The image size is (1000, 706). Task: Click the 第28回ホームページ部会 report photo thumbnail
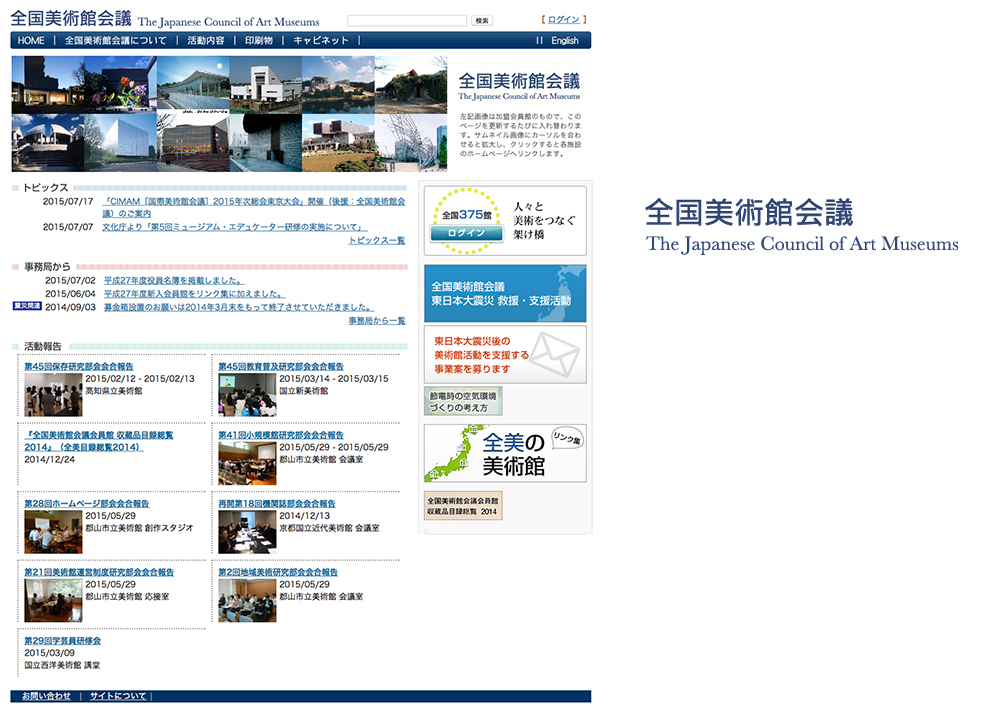pyautogui.click(x=54, y=532)
